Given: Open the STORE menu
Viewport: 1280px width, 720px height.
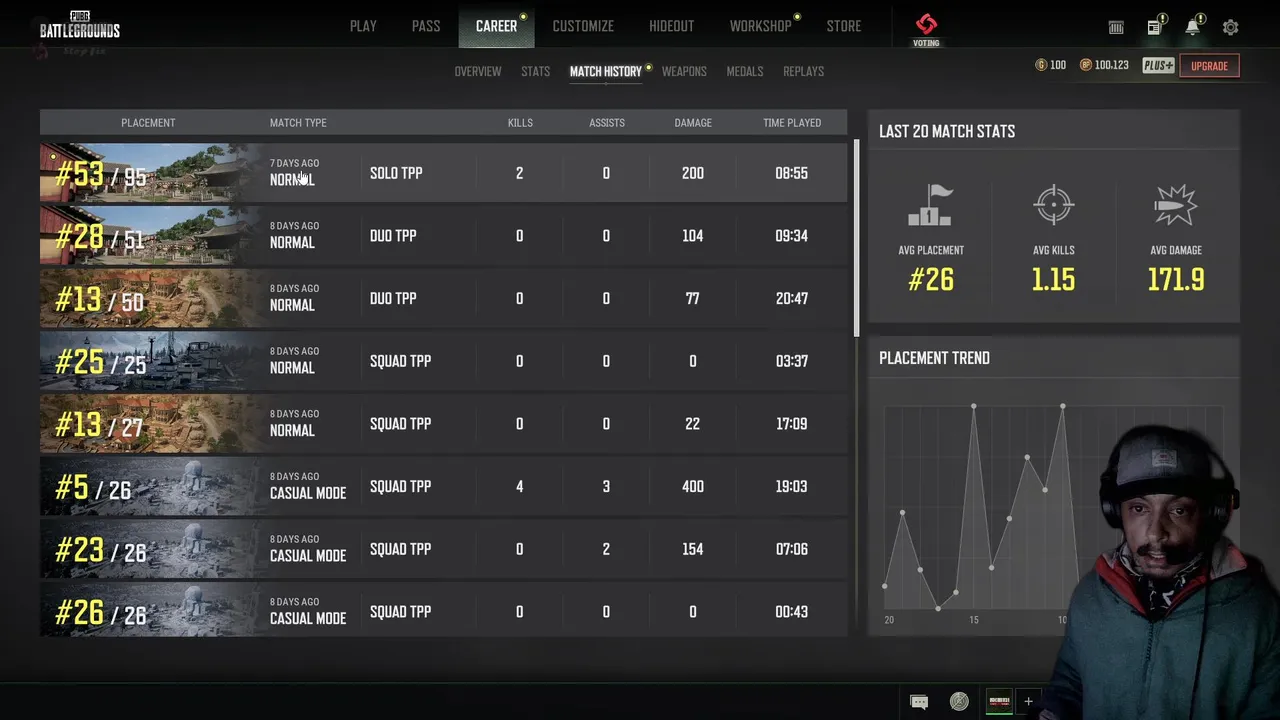Looking at the screenshot, I should pyautogui.click(x=844, y=26).
